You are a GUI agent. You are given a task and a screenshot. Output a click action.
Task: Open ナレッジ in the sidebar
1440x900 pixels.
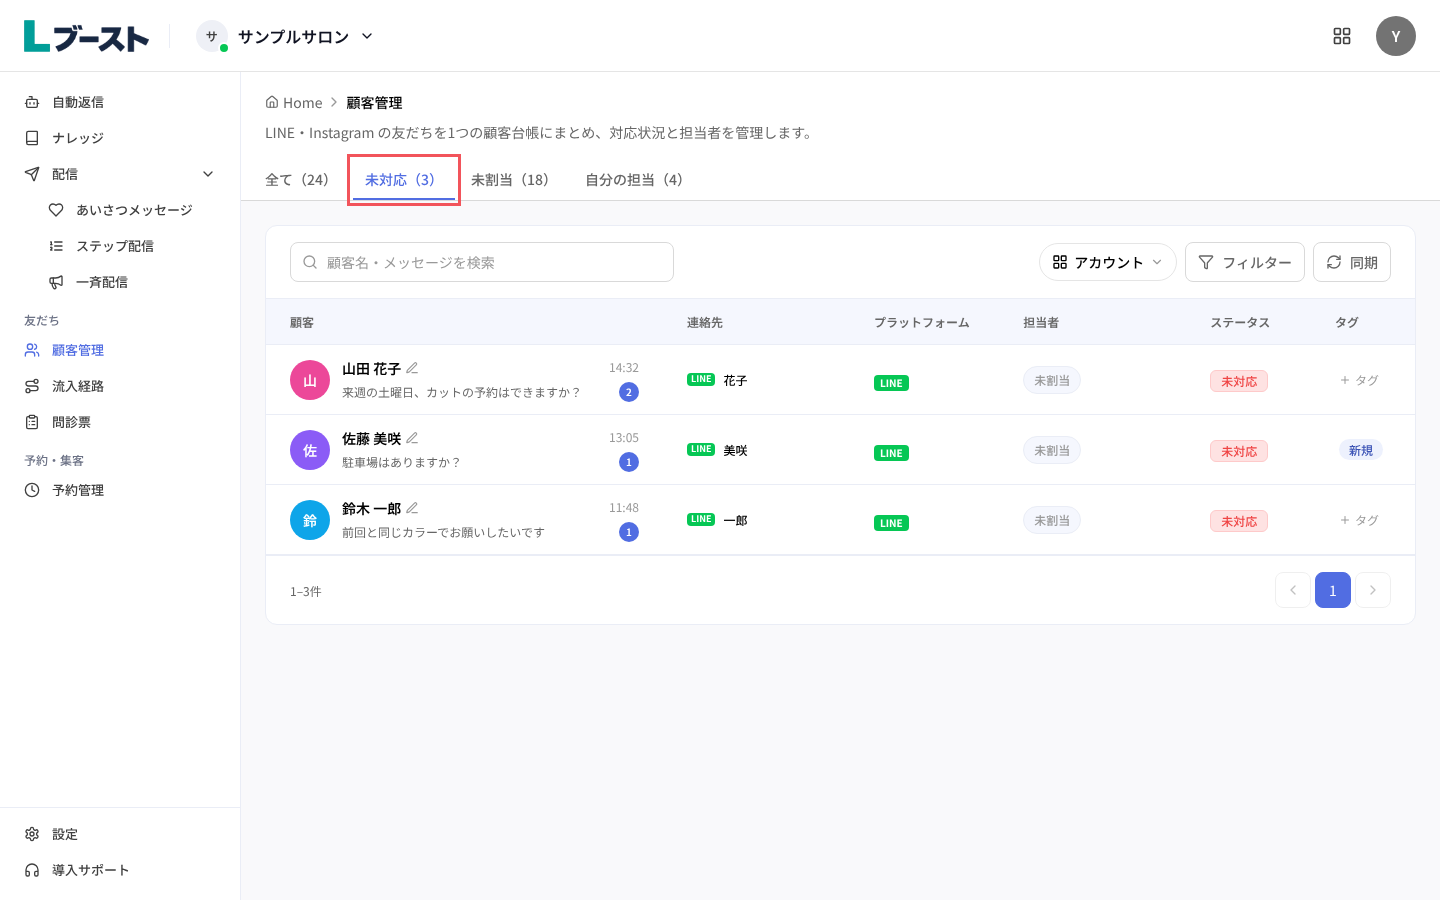click(120, 138)
